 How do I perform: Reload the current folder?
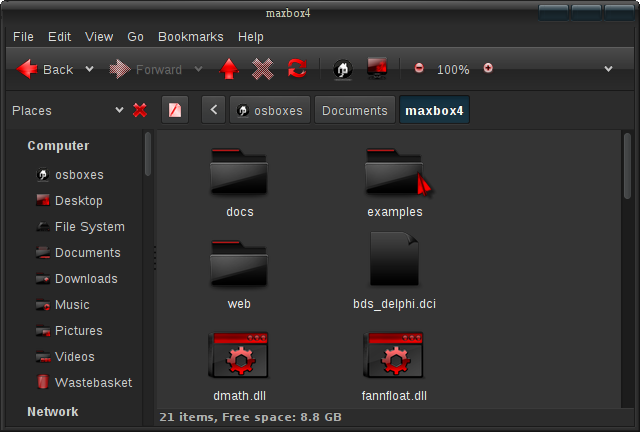[296, 69]
